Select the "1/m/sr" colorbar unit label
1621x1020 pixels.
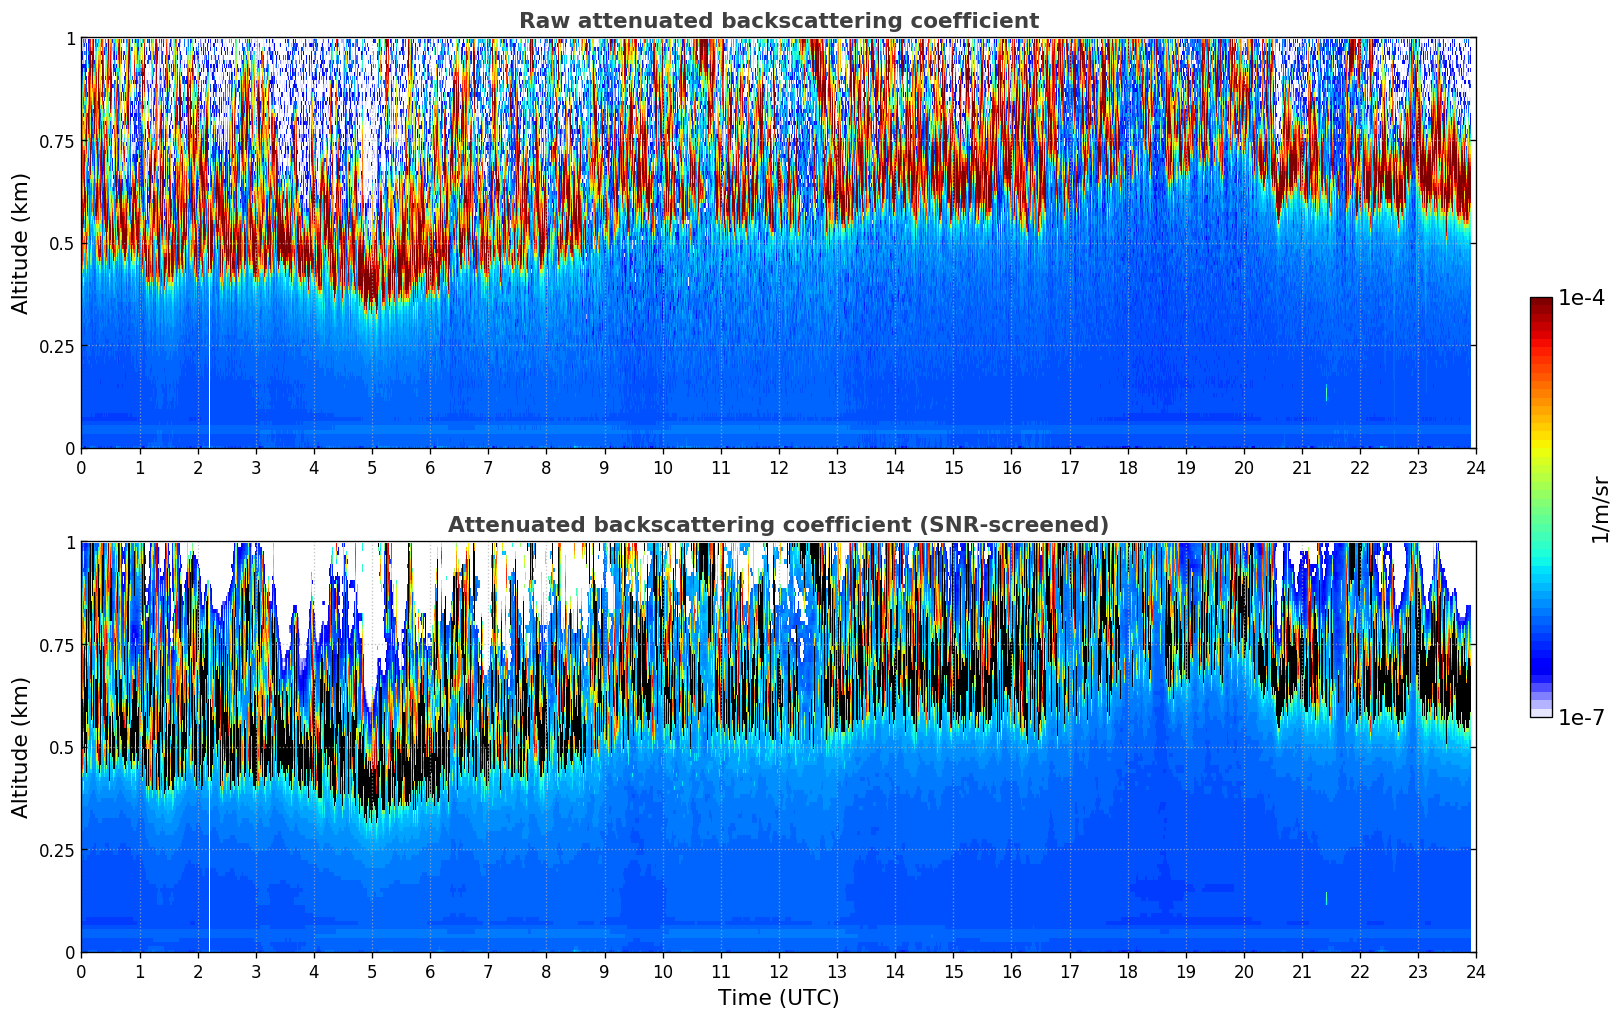(1600, 509)
